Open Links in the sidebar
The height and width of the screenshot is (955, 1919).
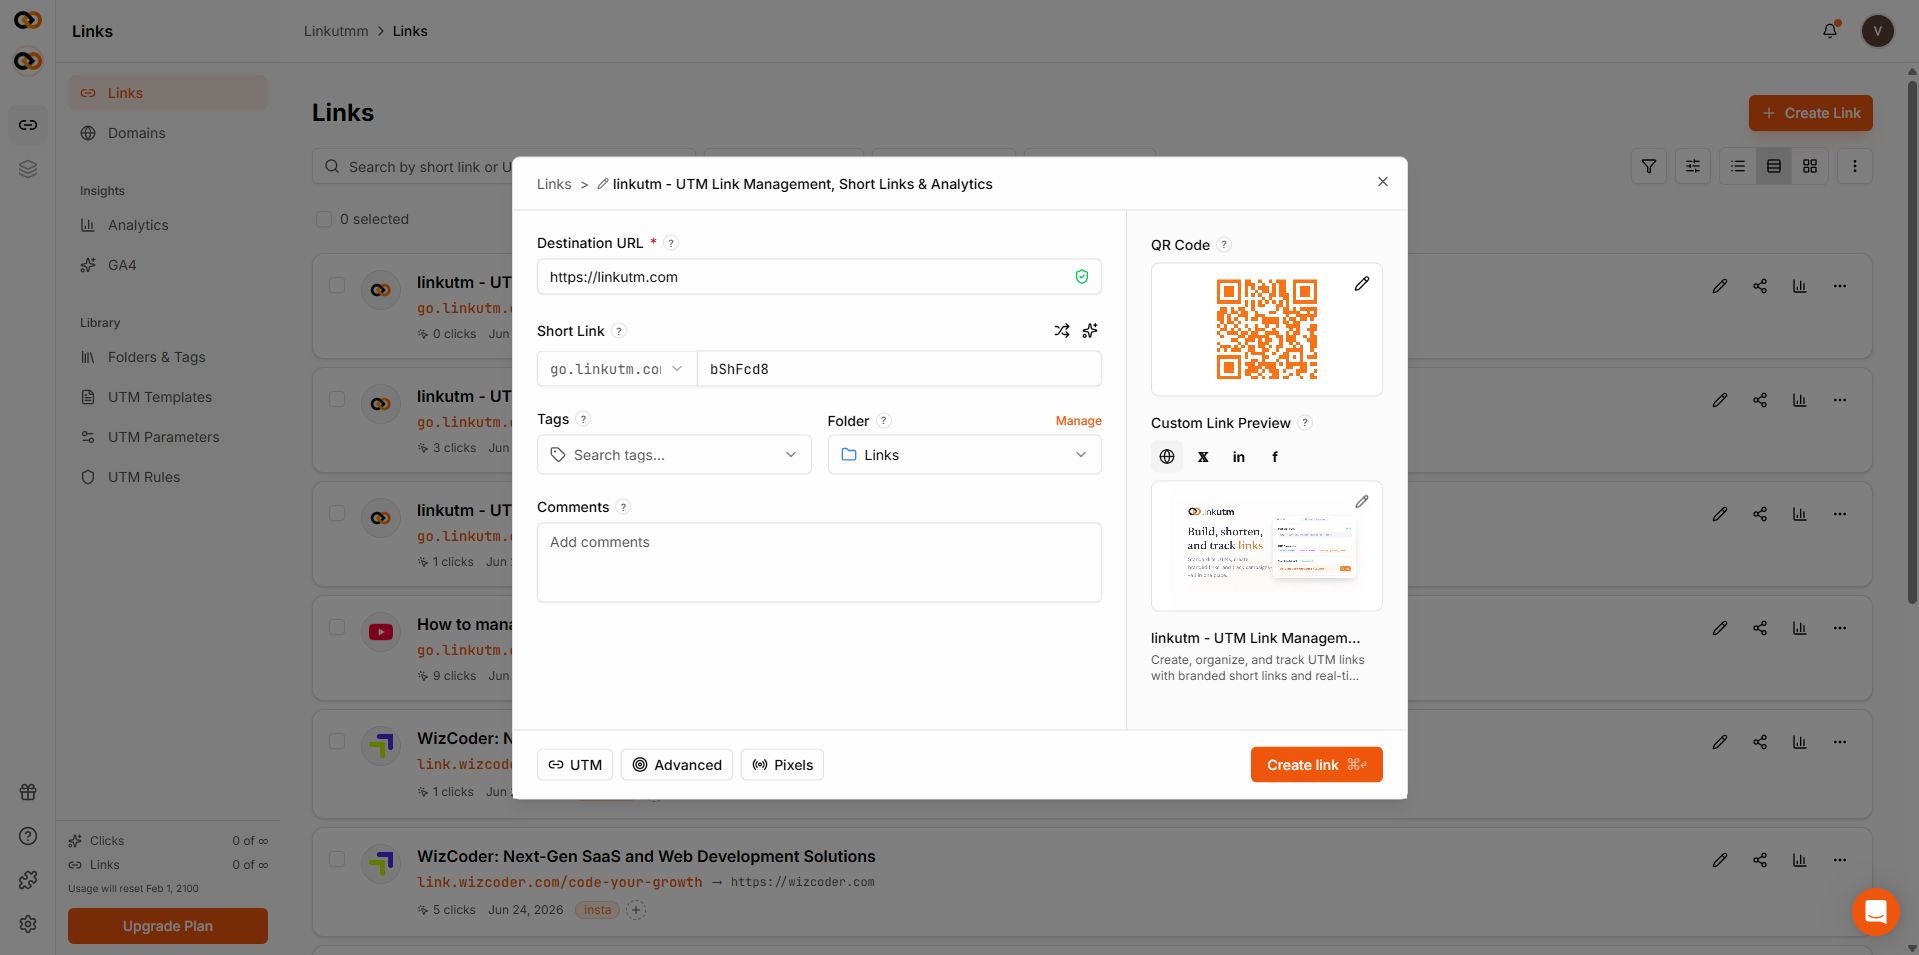point(168,93)
